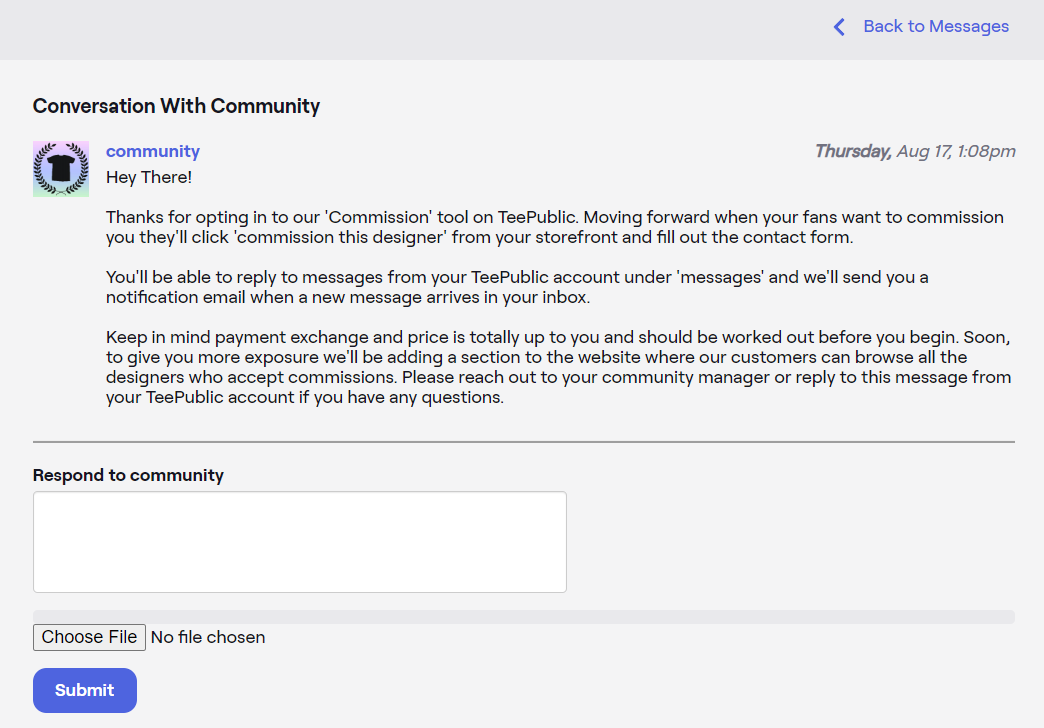The width and height of the screenshot is (1044, 728).
Task: Select the Conversation With Community heading
Action: pyautogui.click(x=176, y=106)
